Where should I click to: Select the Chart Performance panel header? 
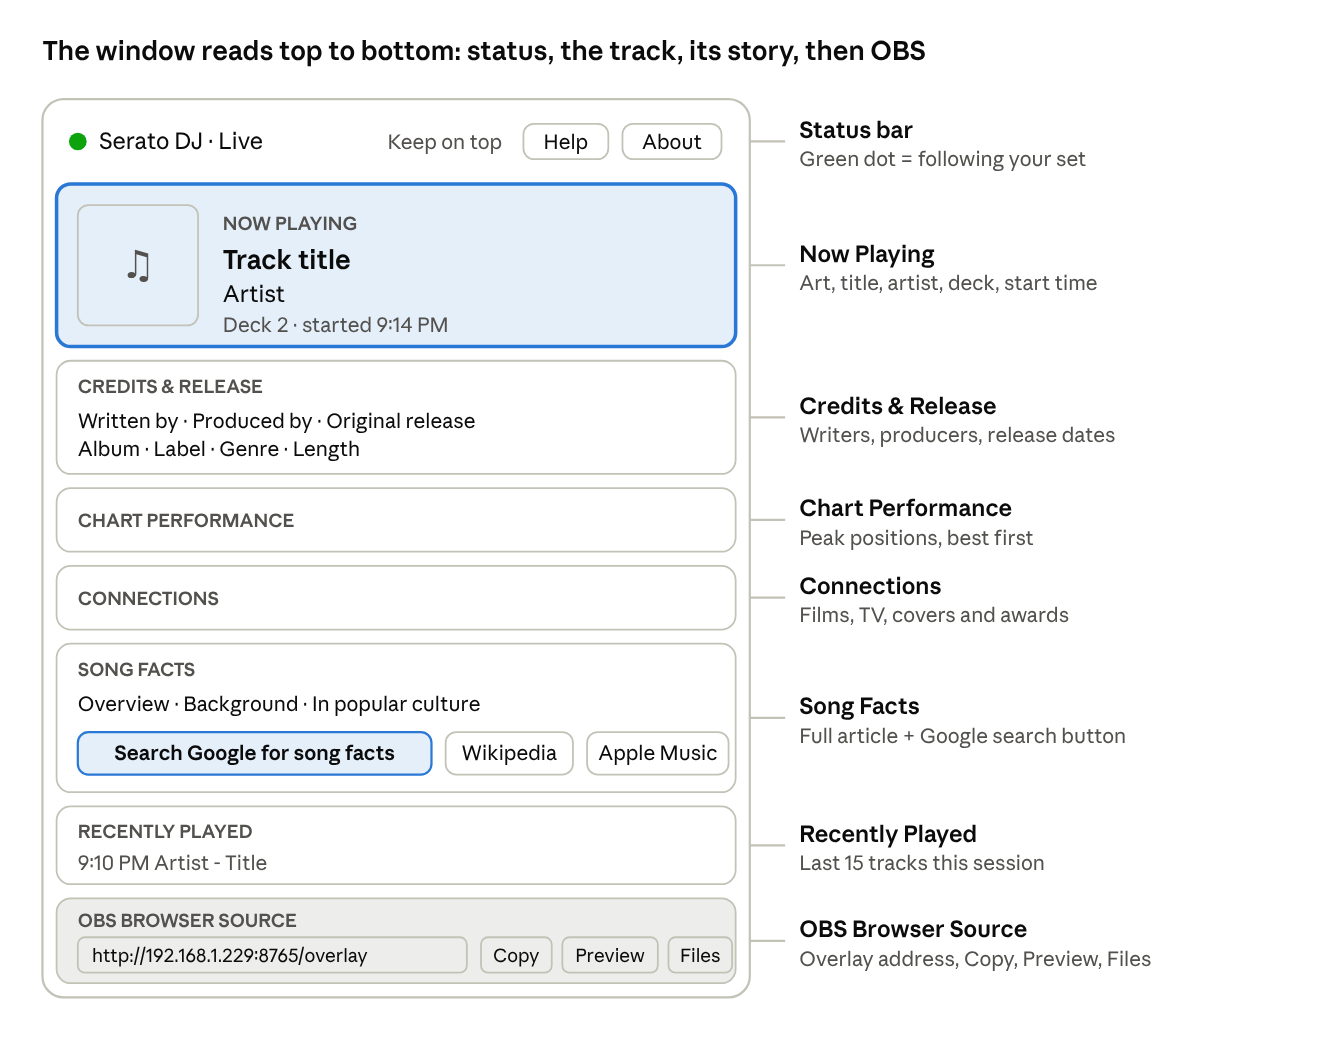click(x=186, y=520)
